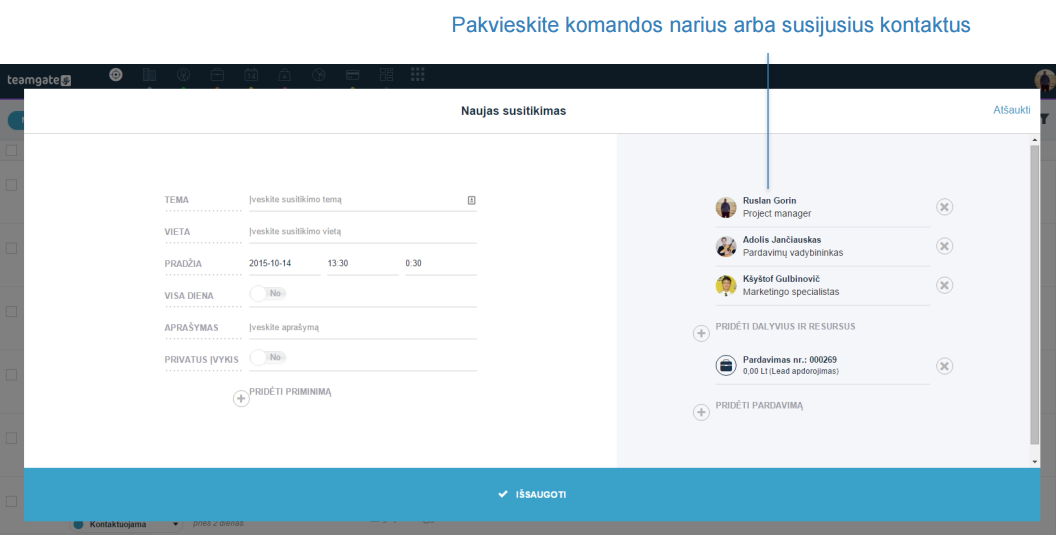Image resolution: width=1056 pixels, height=535 pixels.
Task: Click the teamgate logo
Action: (x=39, y=80)
